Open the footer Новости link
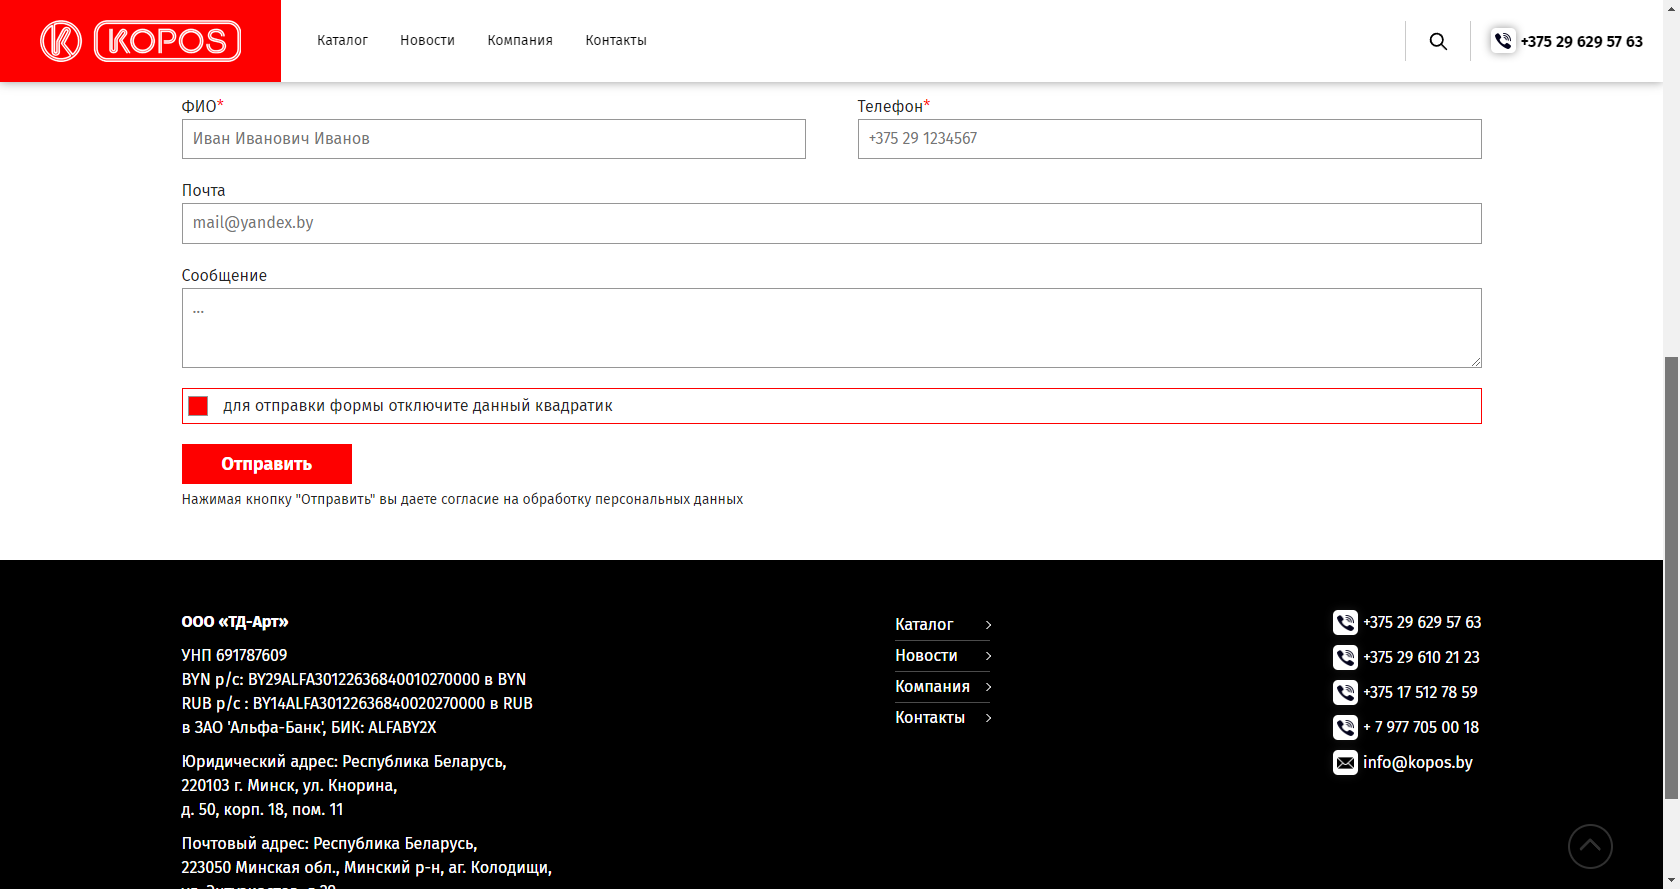1680x889 pixels. [926, 656]
